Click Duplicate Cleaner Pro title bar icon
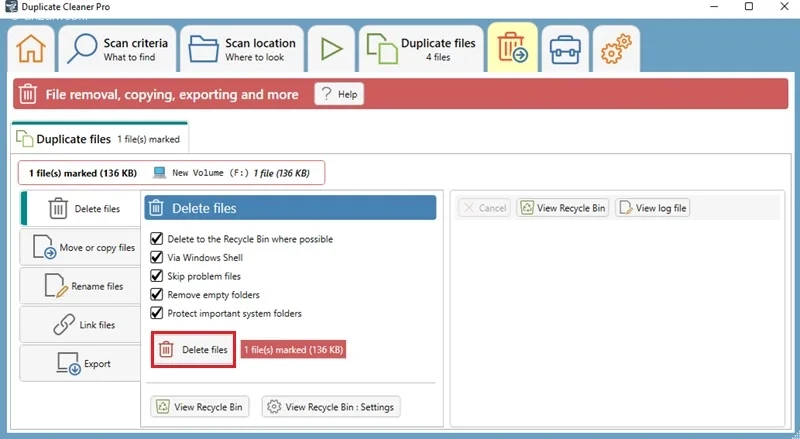This screenshot has height=439, width=800. (11, 6)
